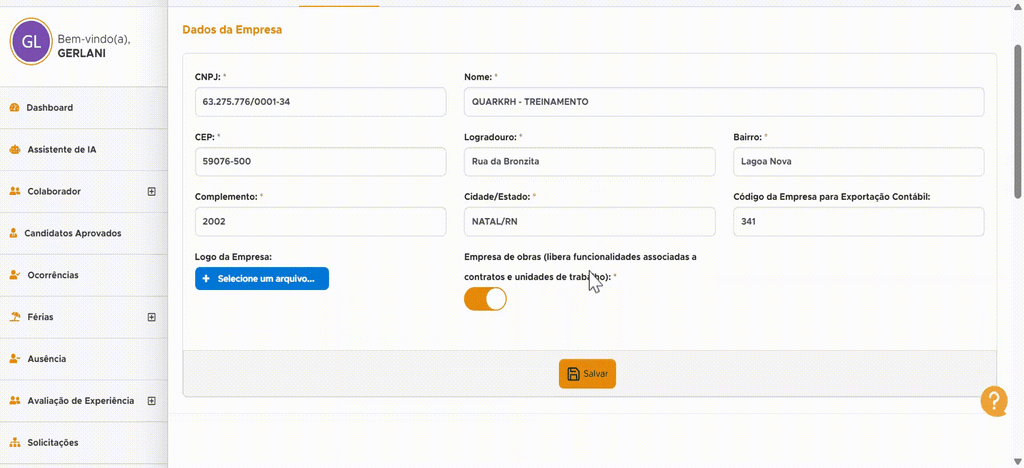Click the GL user avatar
This screenshot has height=468, width=1024.
(31, 42)
